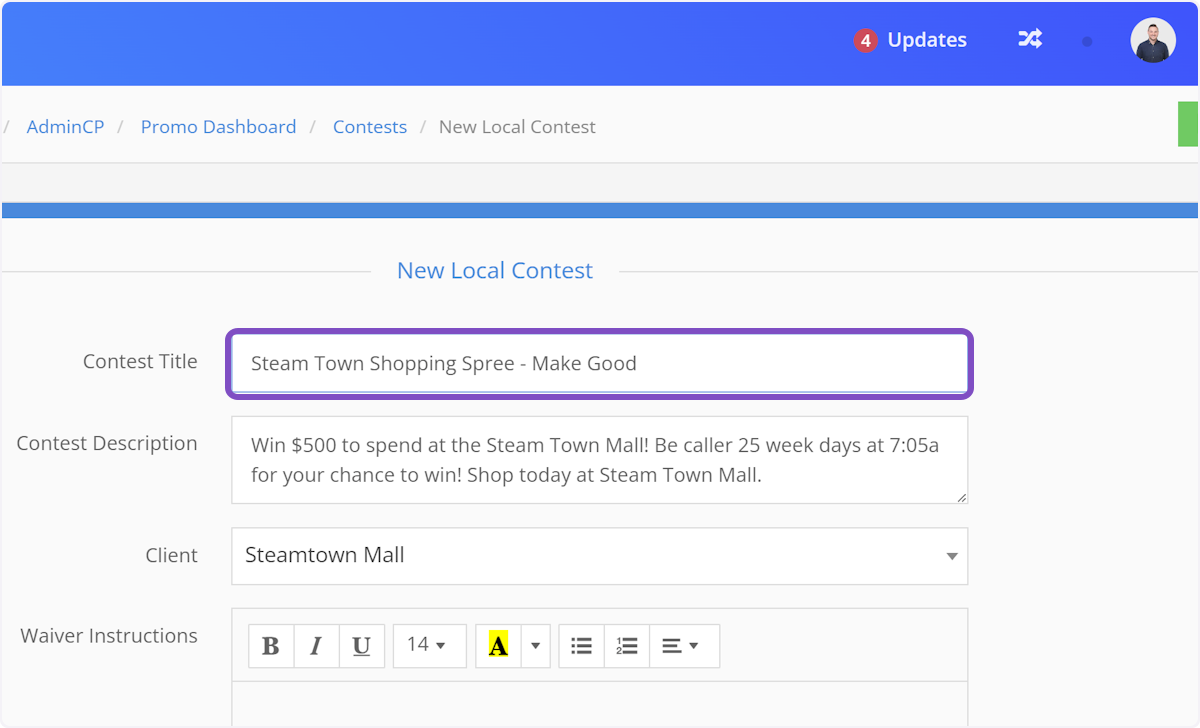Insert a numbered list
The height and width of the screenshot is (728, 1200).
click(x=627, y=646)
